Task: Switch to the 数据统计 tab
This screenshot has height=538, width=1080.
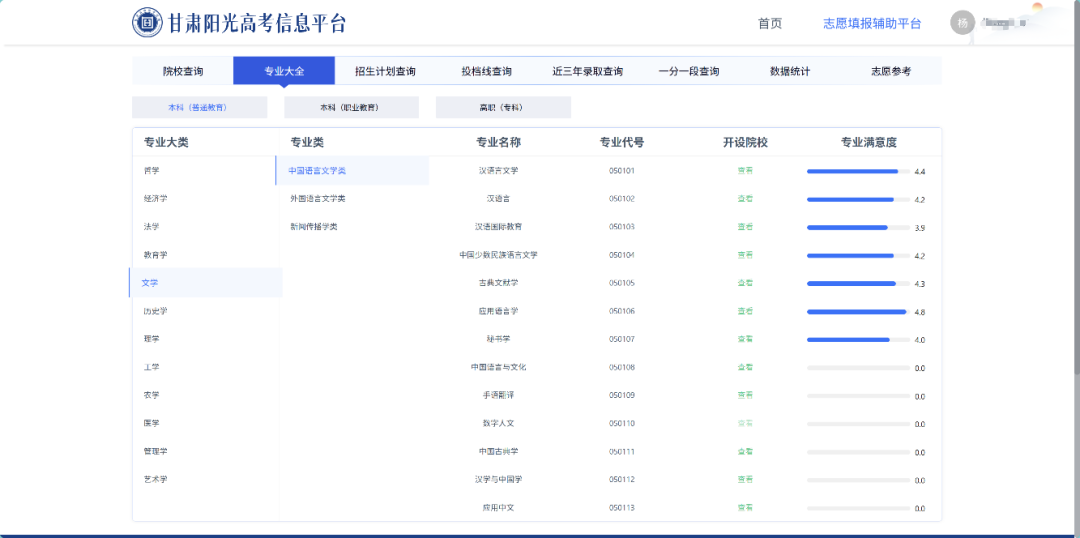Action: (x=790, y=71)
